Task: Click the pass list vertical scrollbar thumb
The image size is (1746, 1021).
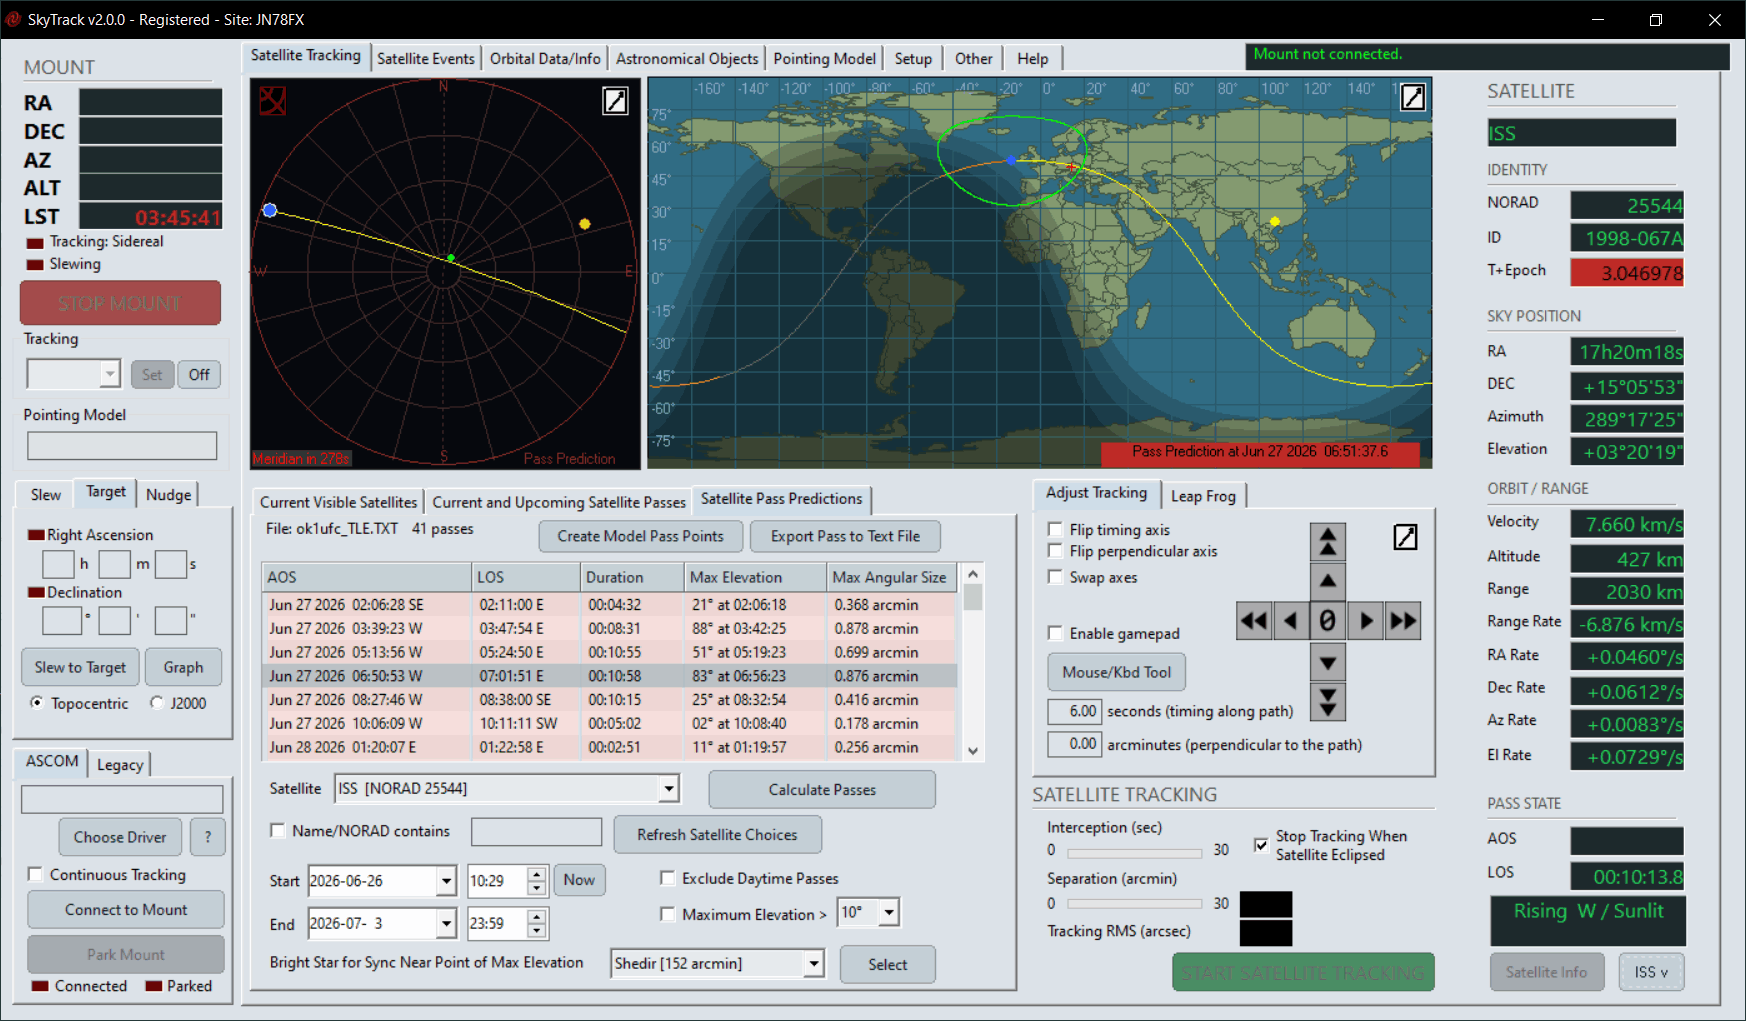Action: 973,598
